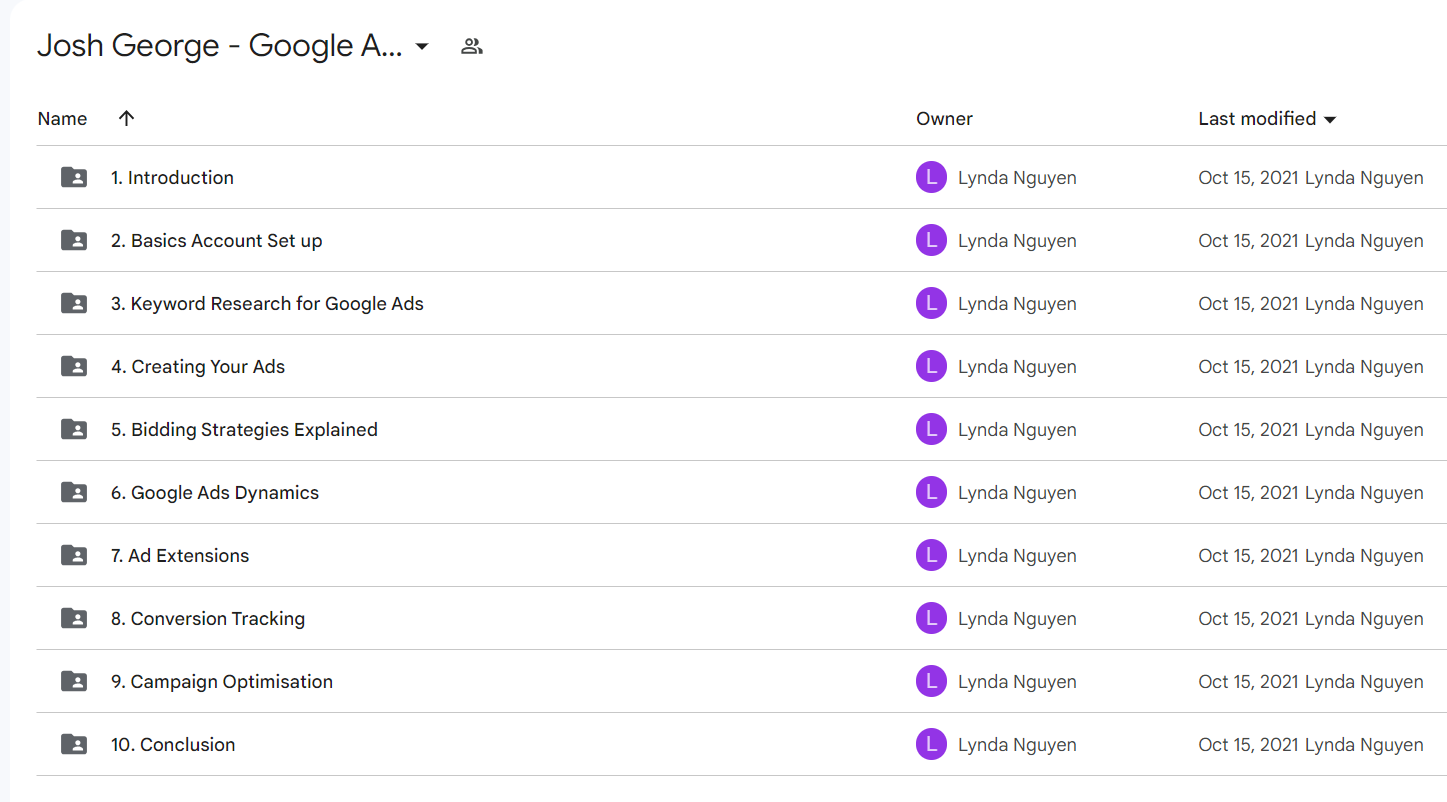
Task: Click owner name Lynda Nguyen in 1. Introduction row
Action: click(1017, 178)
